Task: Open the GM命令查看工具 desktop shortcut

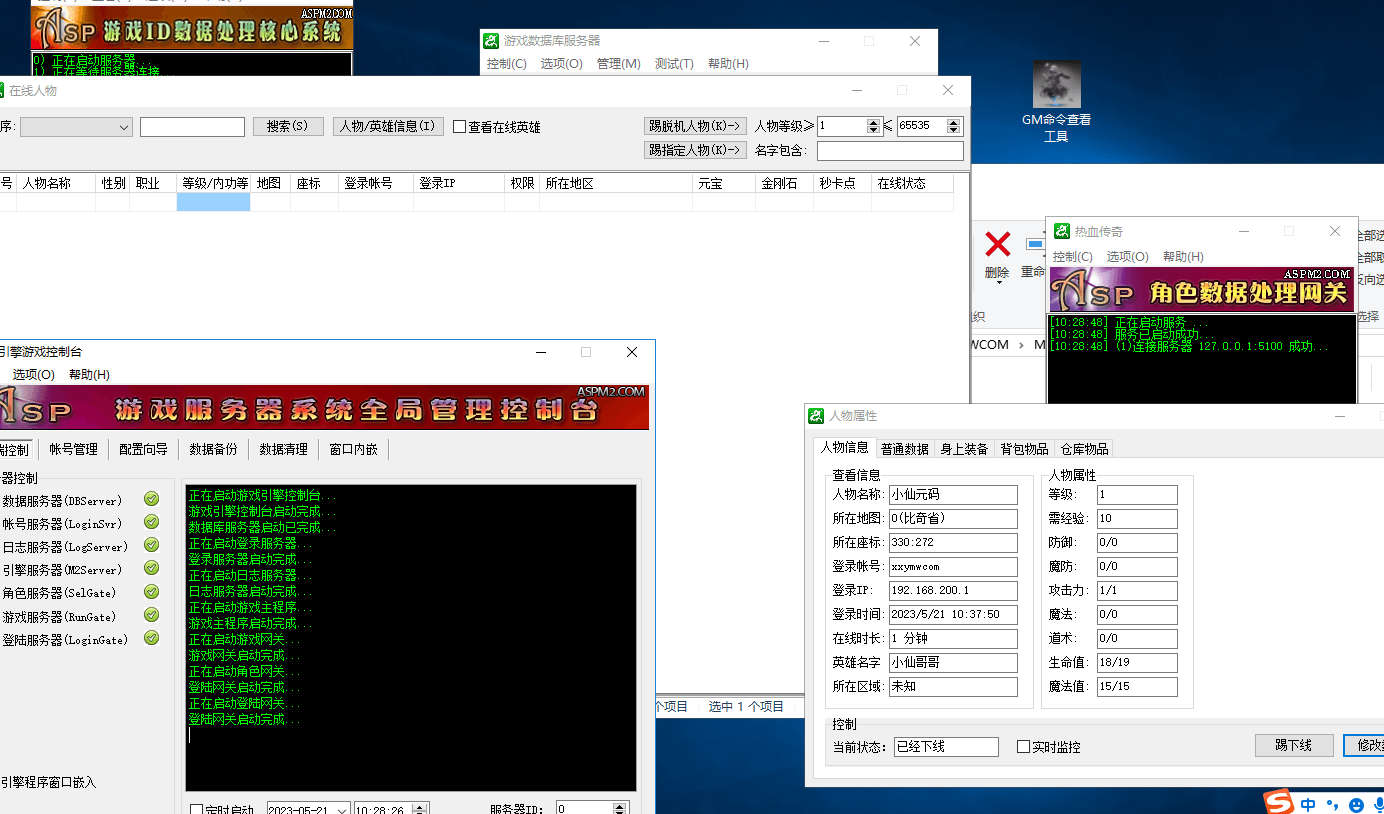Action: [x=1056, y=100]
